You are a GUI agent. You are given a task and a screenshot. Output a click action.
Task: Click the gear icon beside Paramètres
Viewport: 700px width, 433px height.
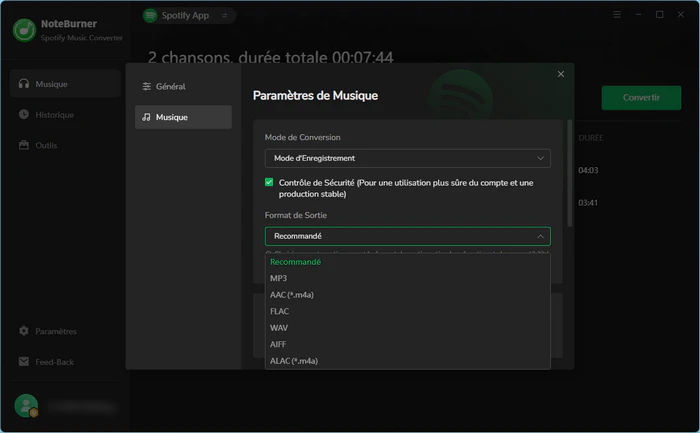pos(24,331)
